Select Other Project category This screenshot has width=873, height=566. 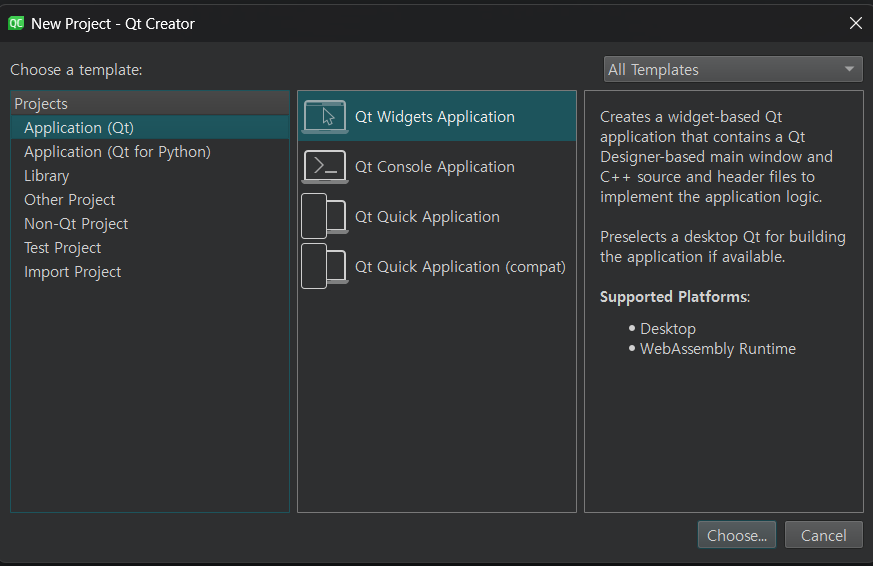tap(150, 199)
